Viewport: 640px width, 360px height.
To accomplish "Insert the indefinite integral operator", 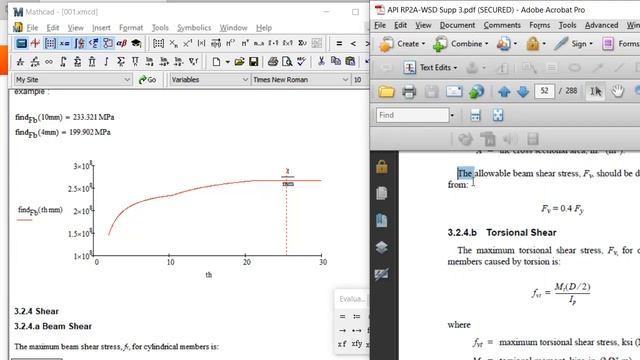I will (106, 62).
